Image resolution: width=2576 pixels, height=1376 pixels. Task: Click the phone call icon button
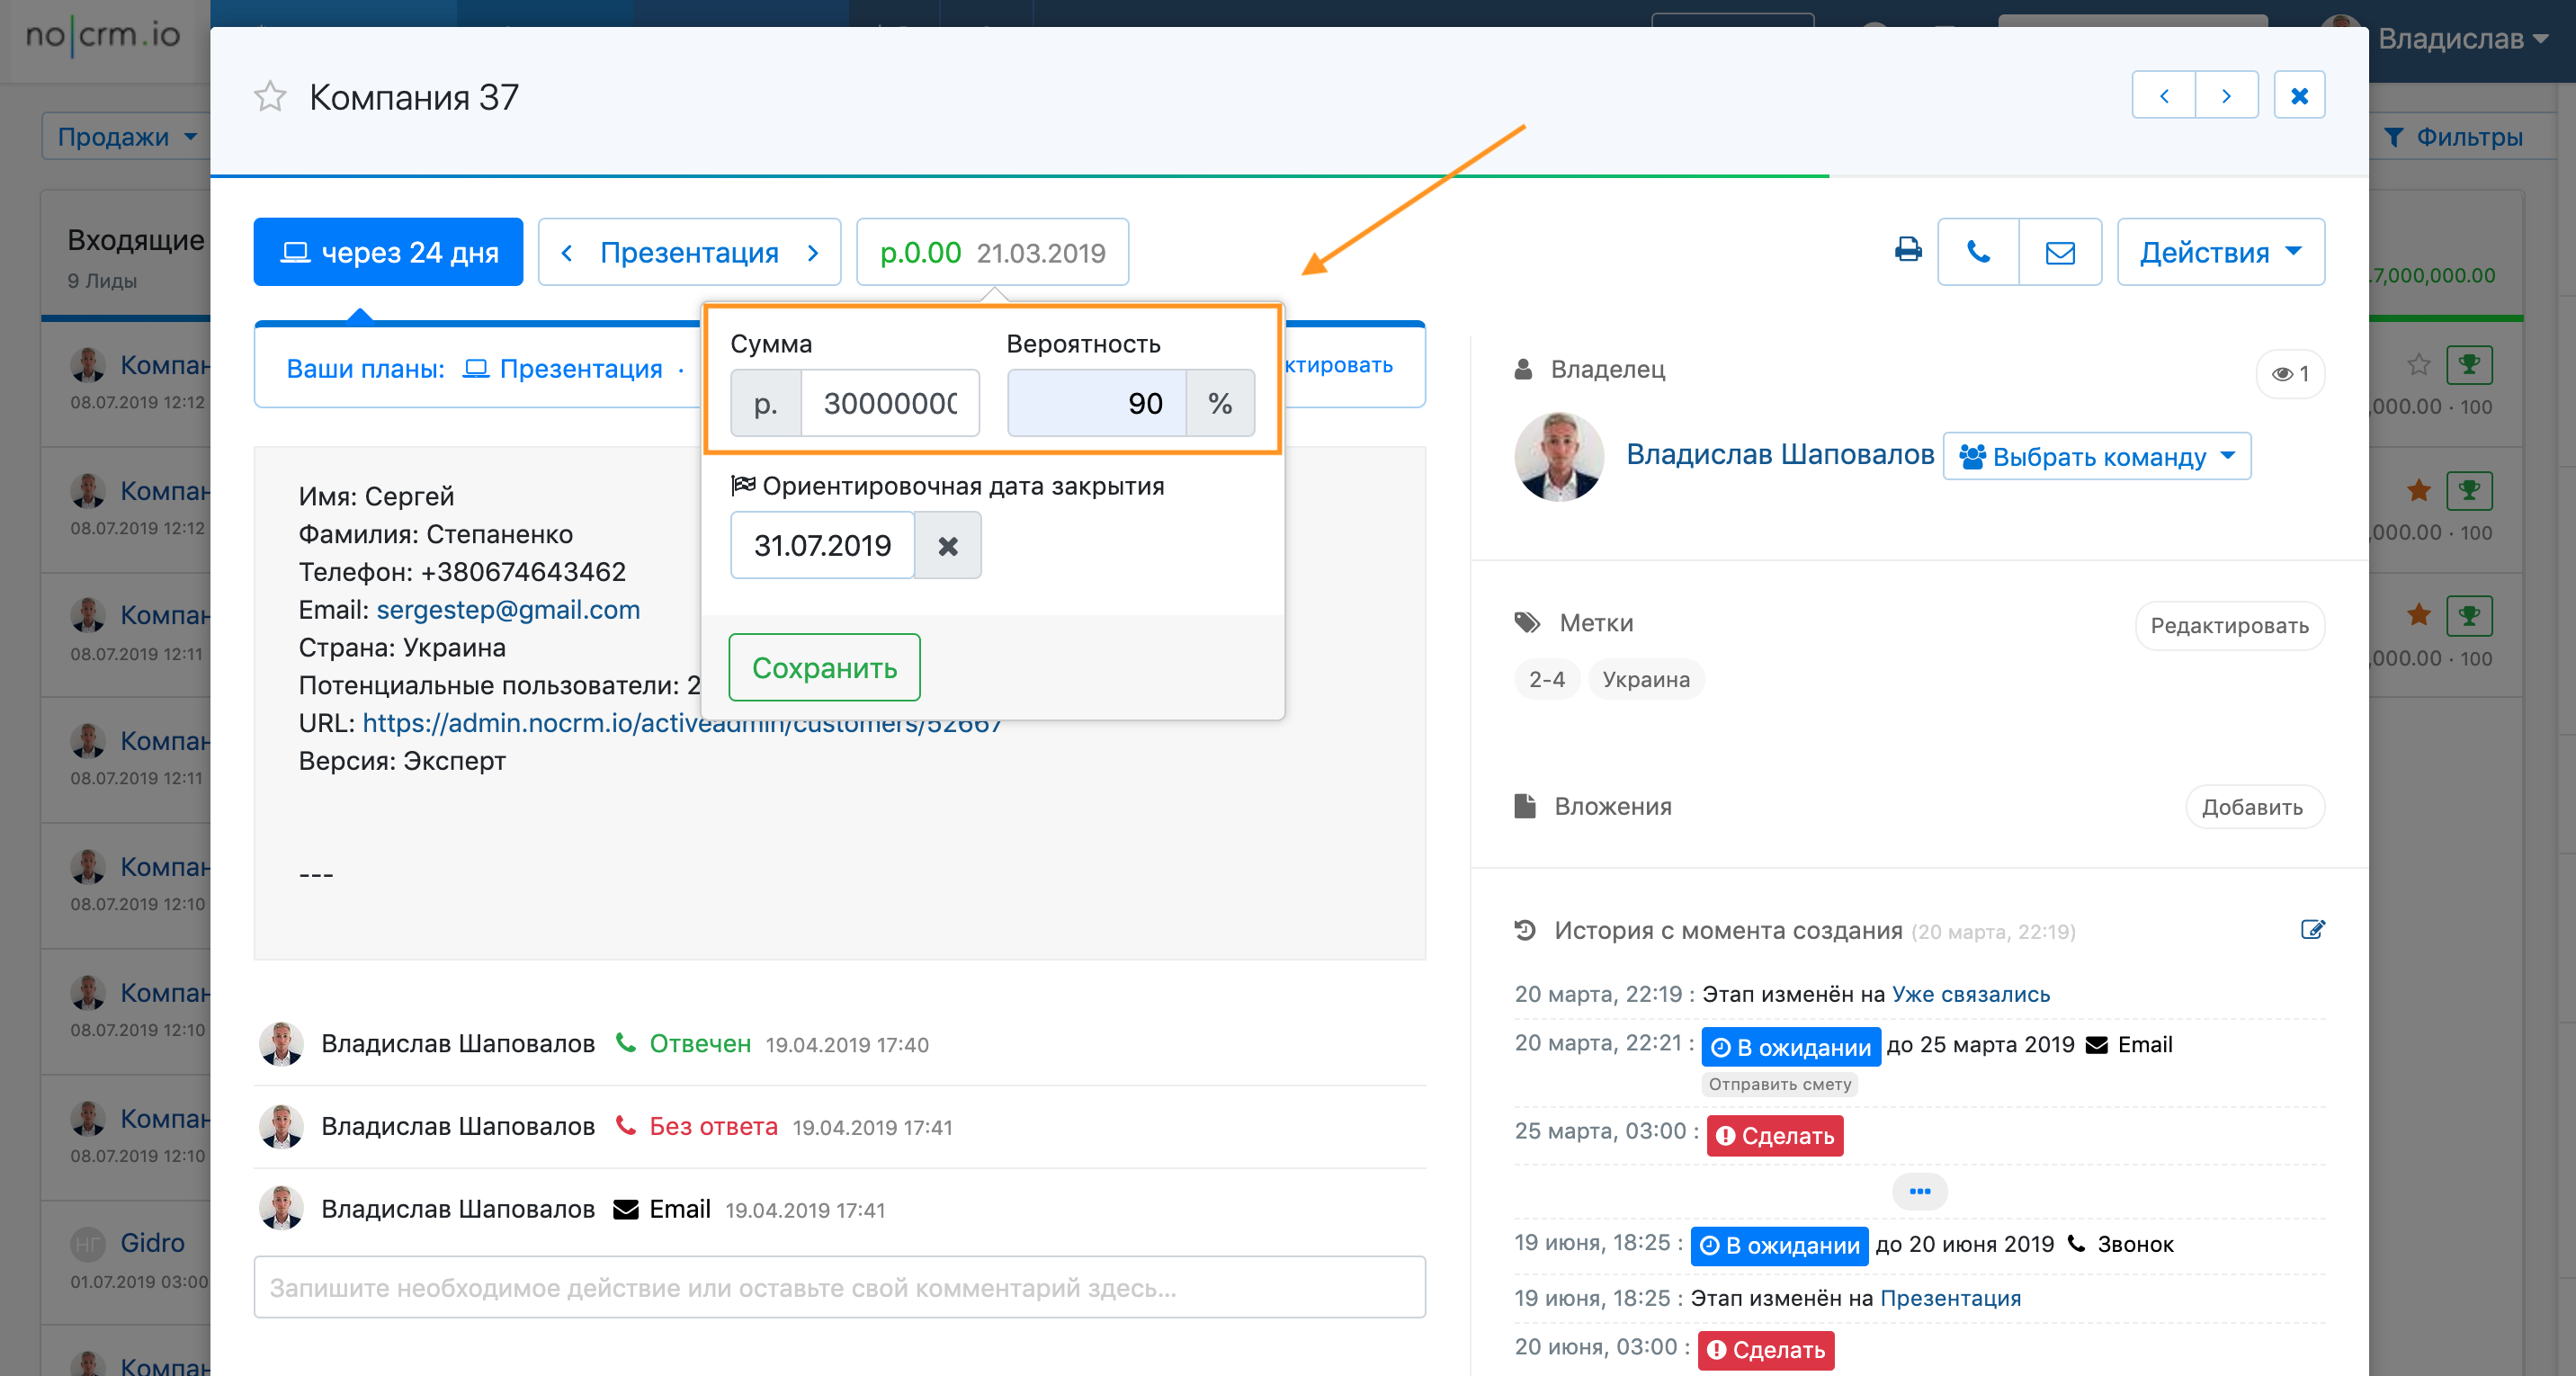(x=1977, y=252)
